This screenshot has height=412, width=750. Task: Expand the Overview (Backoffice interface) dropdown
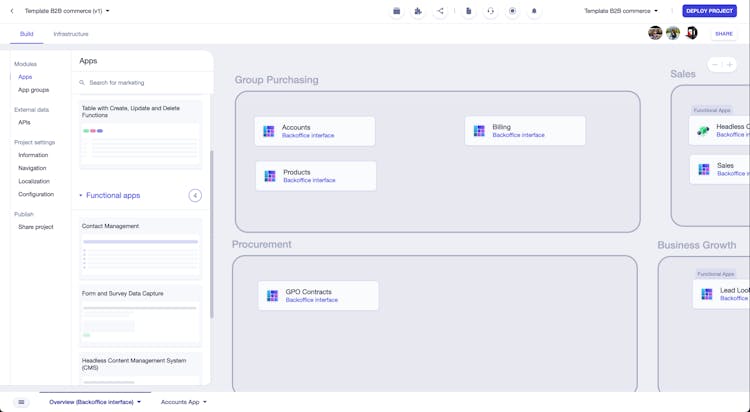[x=95, y=402]
